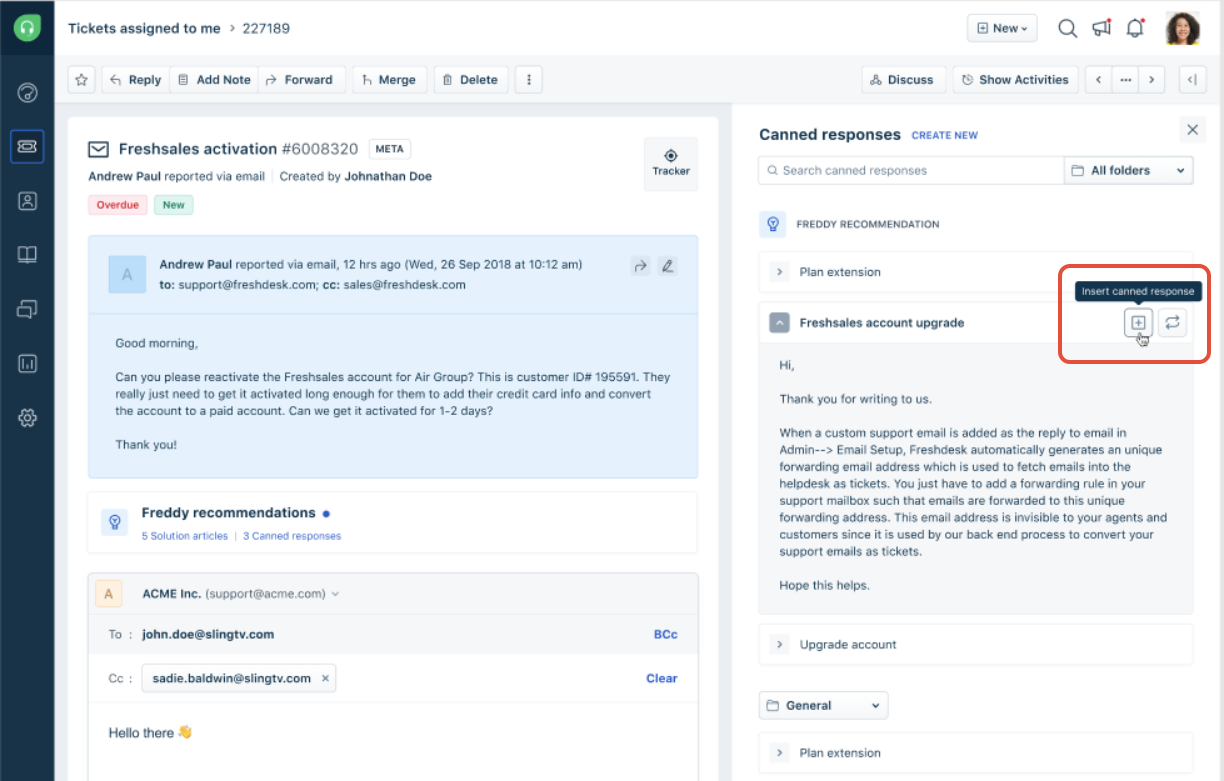The height and width of the screenshot is (781, 1224).
Task: Open the Tickets icon in sidebar
Action: click(27, 147)
